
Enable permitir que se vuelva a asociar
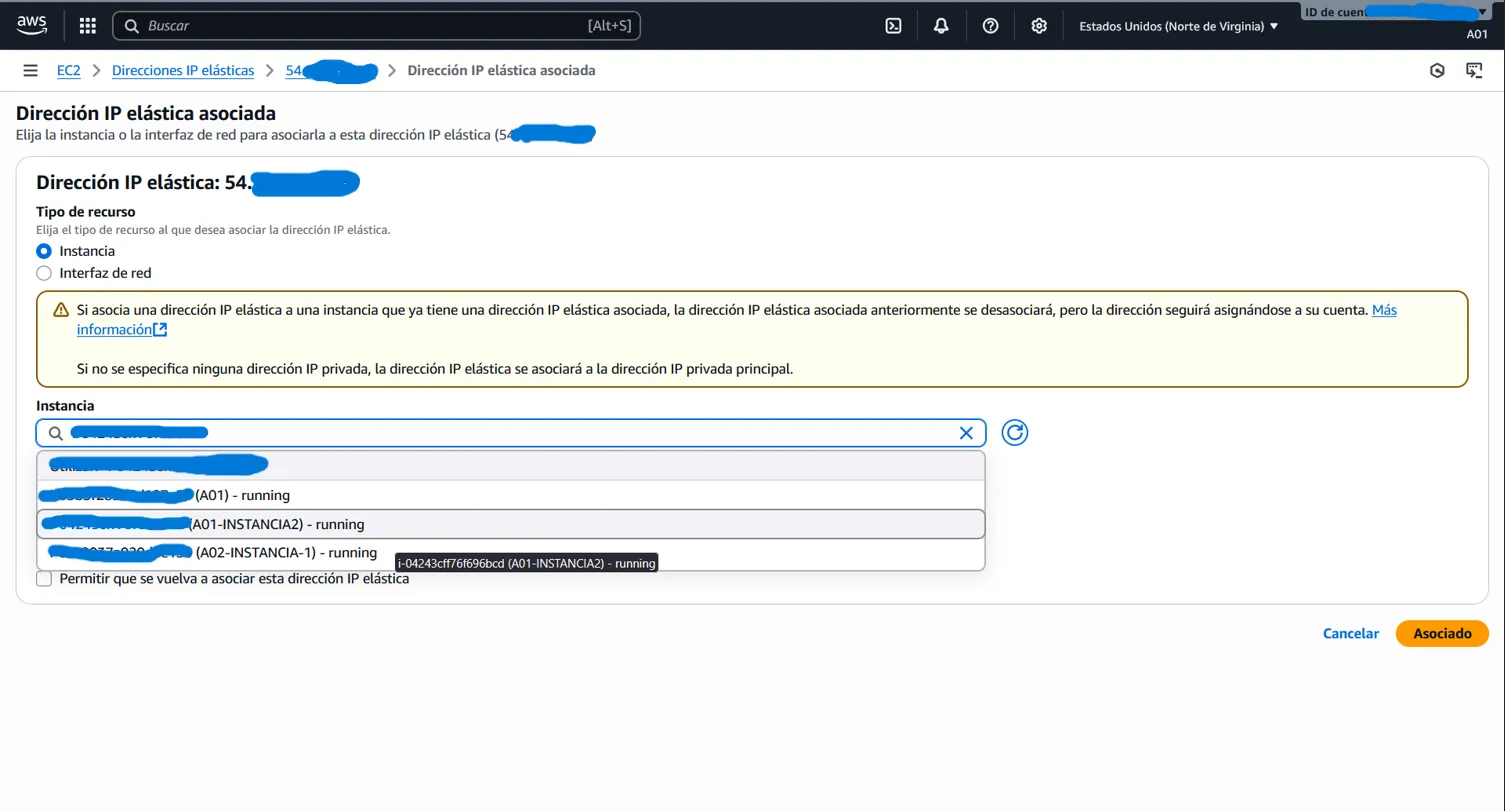(44, 579)
